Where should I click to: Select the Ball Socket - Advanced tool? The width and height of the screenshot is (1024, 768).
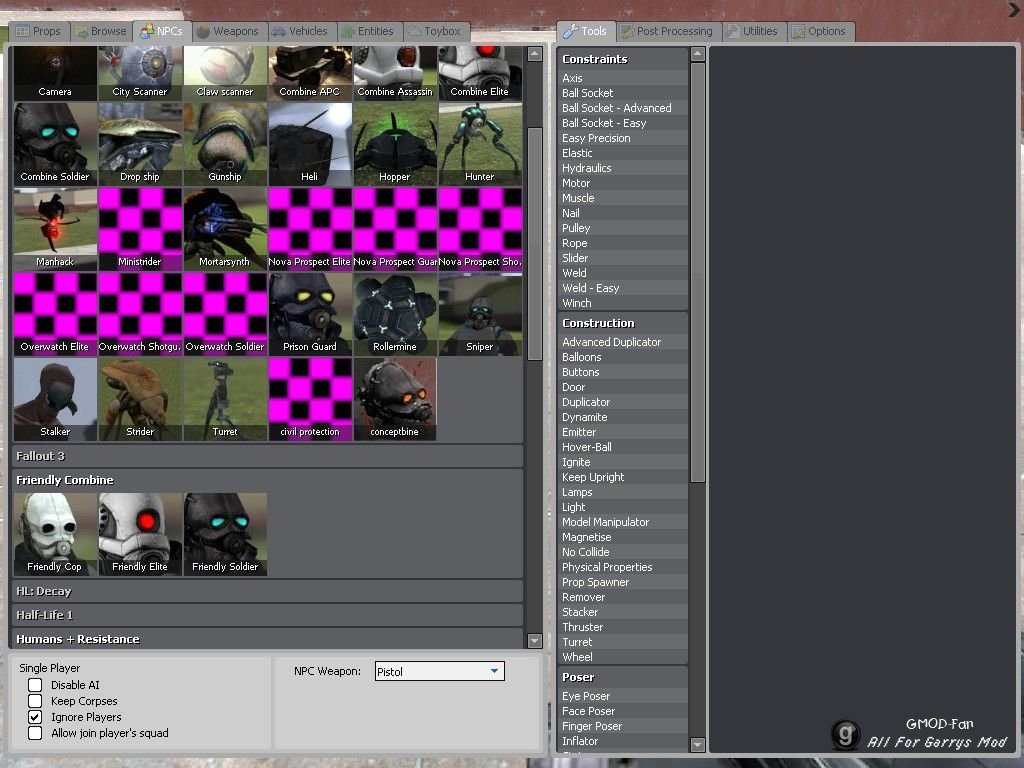pyautogui.click(x=623, y=108)
